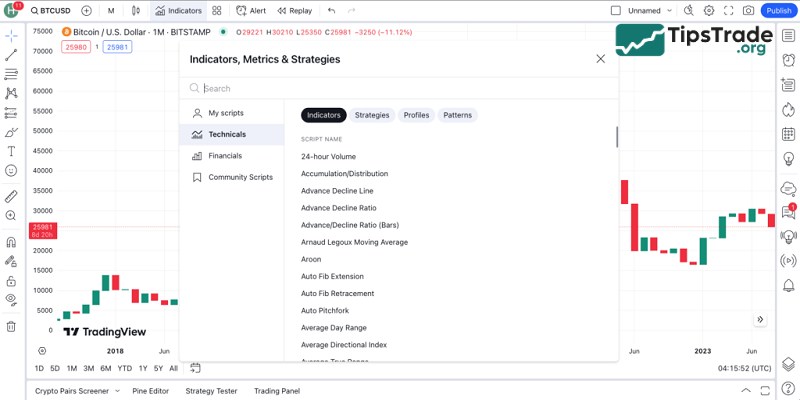The image size is (800, 400).
Task: Click the blue Publish button
Action: [778, 11]
